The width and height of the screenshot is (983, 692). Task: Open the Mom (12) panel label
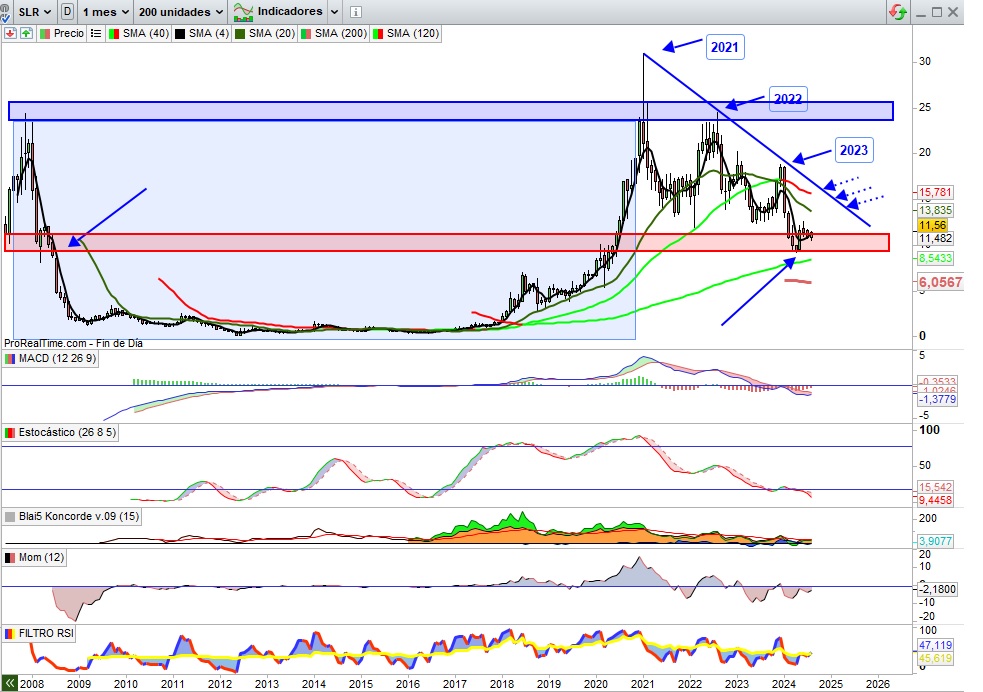[34, 558]
